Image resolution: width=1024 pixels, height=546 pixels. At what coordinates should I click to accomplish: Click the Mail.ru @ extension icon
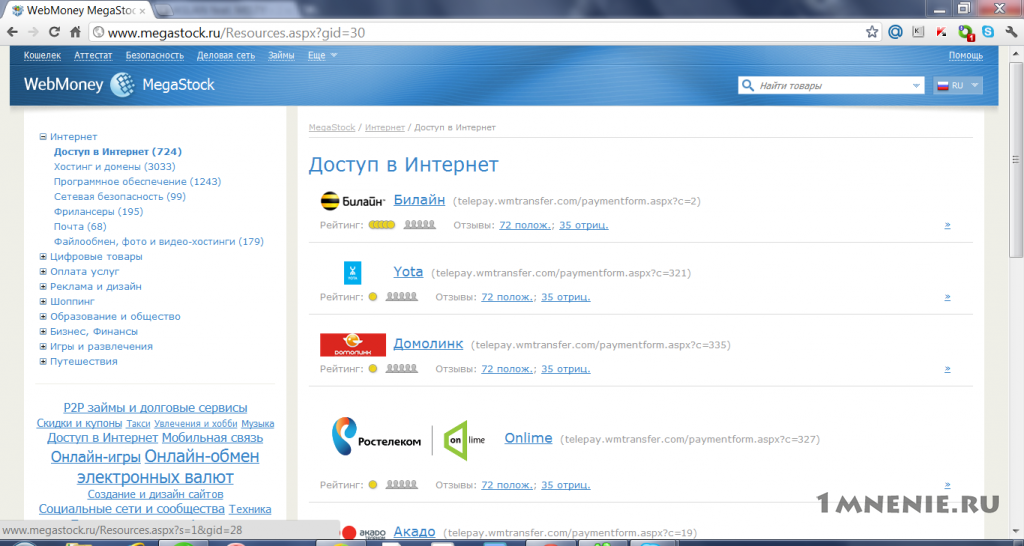tap(895, 32)
